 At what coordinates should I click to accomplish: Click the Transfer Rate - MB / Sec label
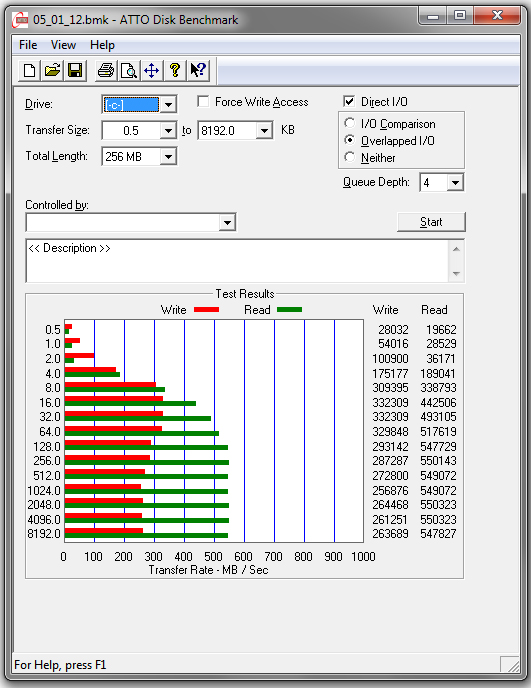(208, 570)
